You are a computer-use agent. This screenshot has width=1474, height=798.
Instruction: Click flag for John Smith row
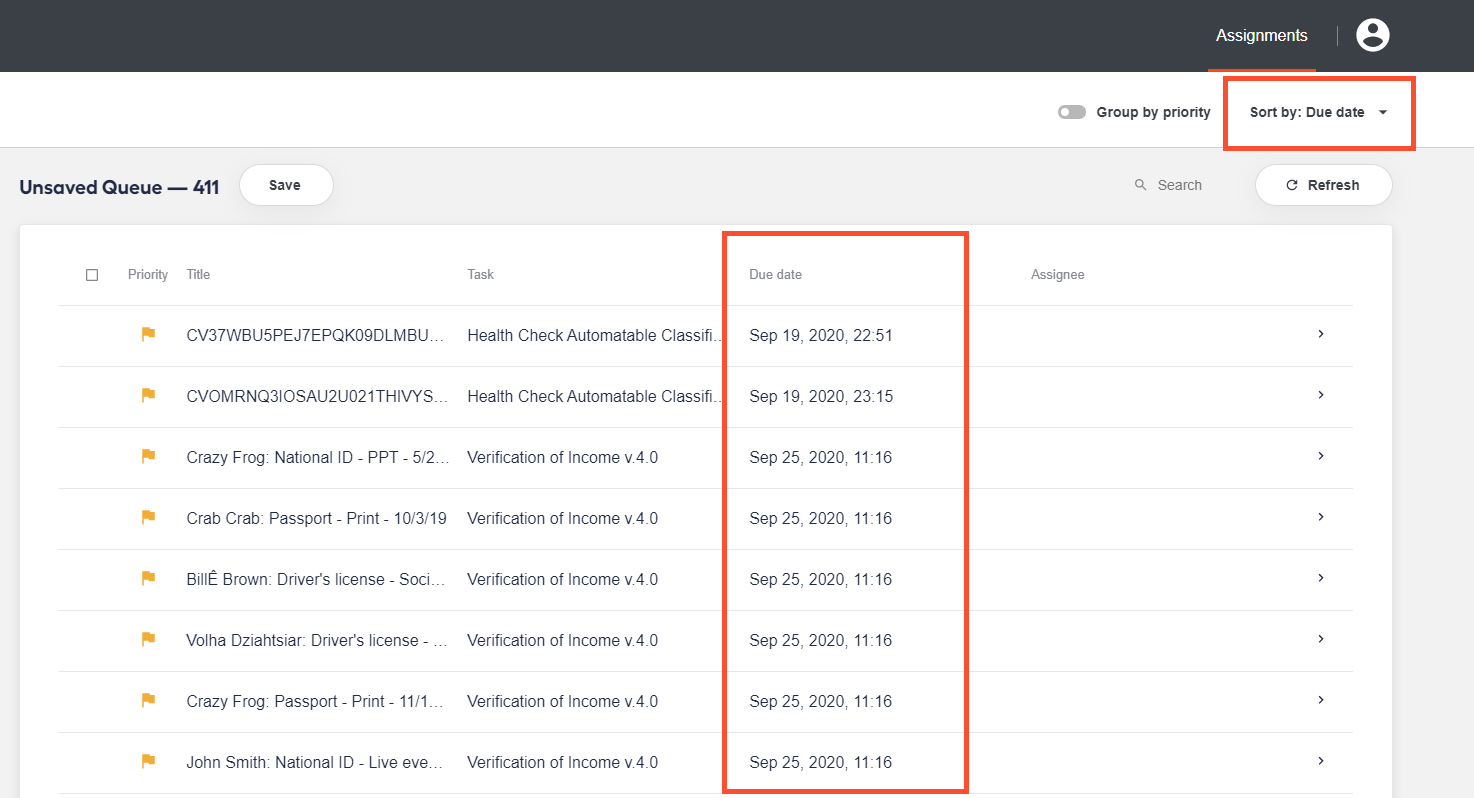(148, 762)
